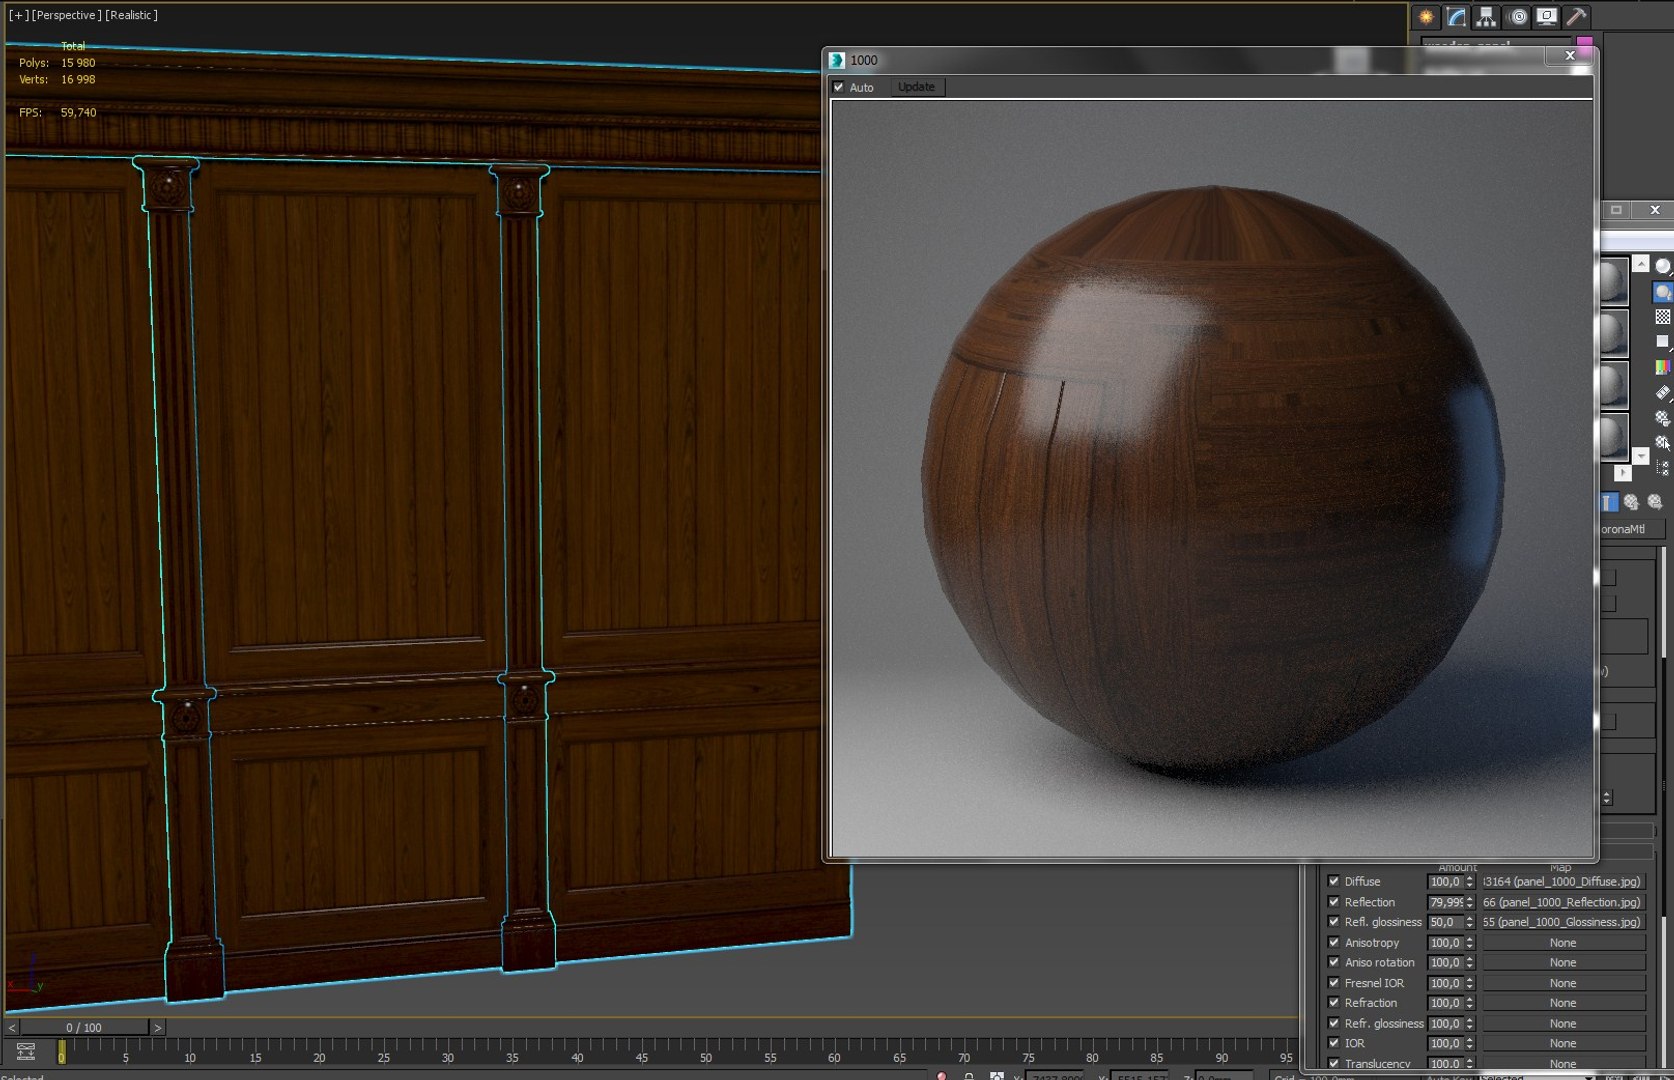Toggle the Refraction map checkbox
This screenshot has height=1080, width=1674.
pyautogui.click(x=1333, y=1003)
